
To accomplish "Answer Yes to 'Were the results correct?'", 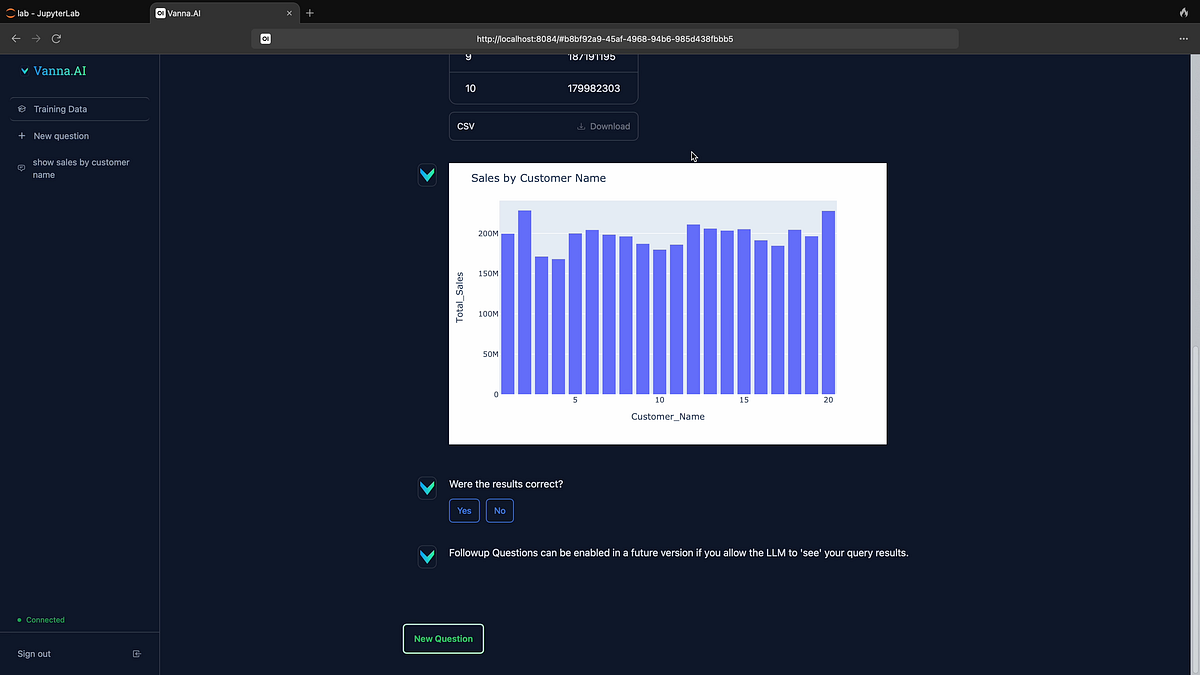I will (x=463, y=510).
